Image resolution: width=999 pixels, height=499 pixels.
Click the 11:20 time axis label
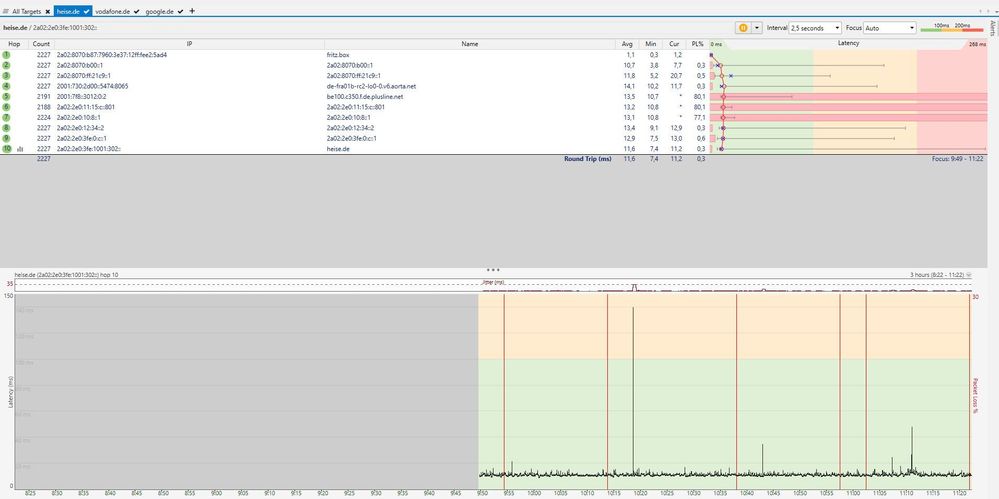[x=958, y=493]
